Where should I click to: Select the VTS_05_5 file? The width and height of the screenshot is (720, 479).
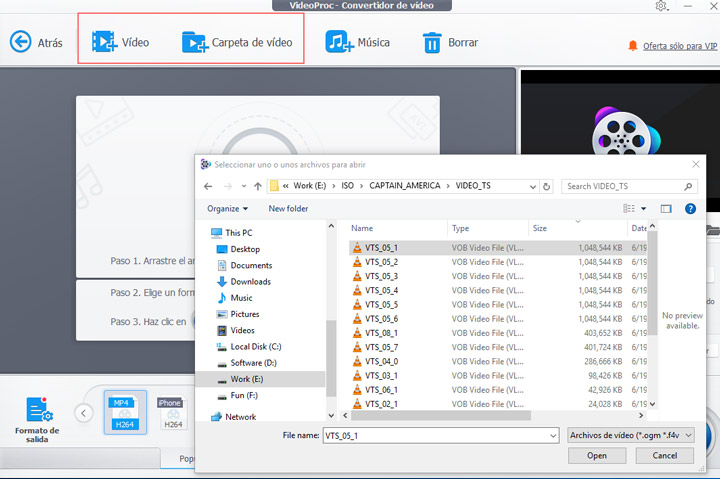(x=498, y=304)
